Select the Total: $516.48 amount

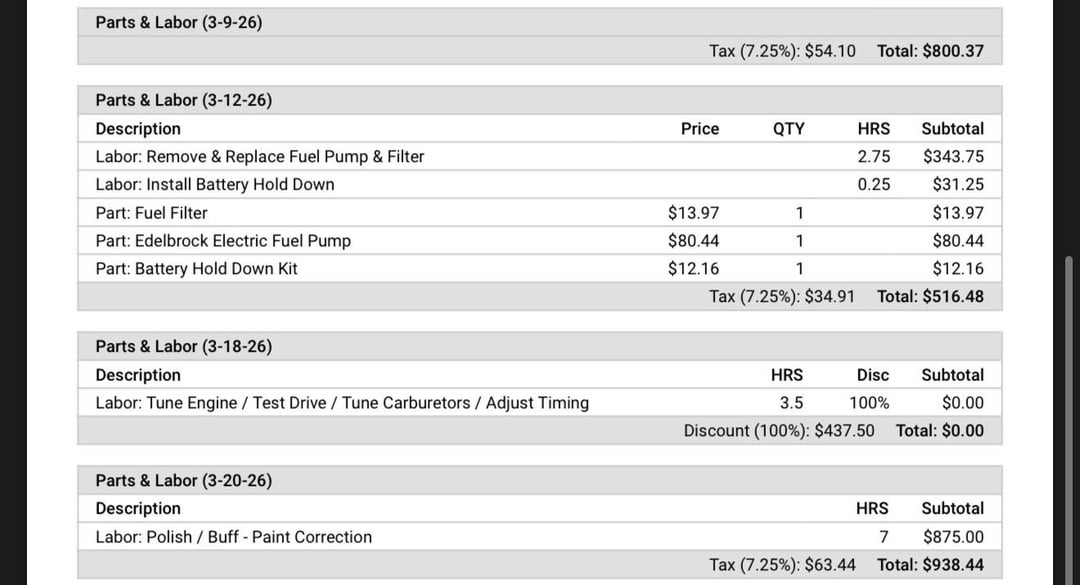(930, 296)
